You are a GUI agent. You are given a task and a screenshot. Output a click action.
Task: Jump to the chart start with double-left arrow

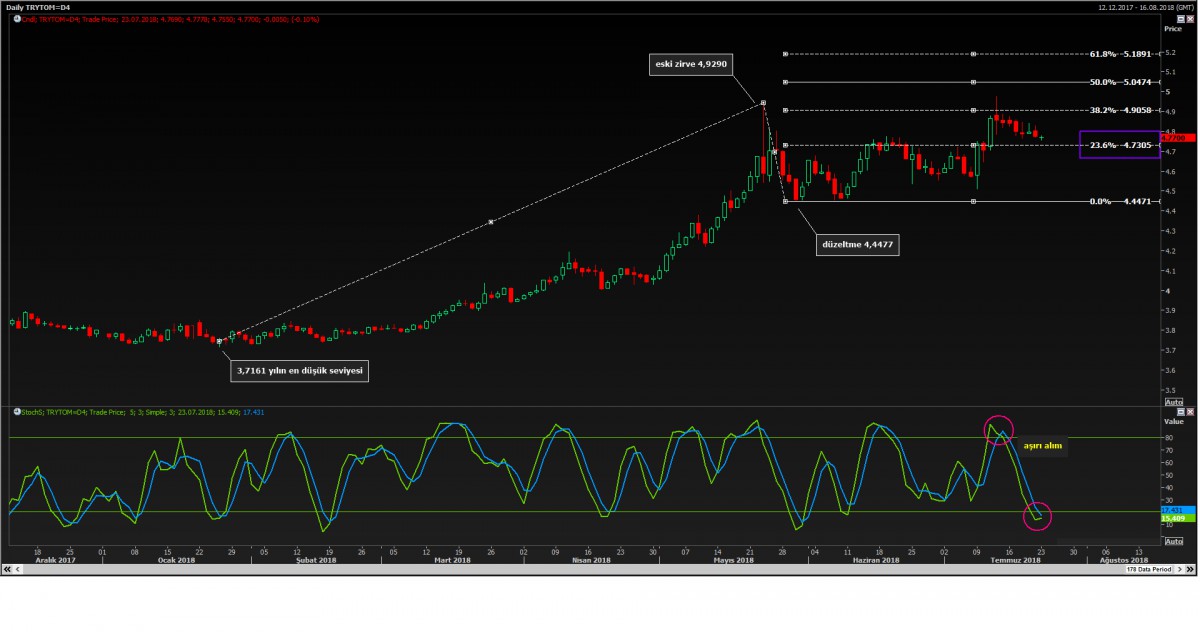tap(6, 569)
